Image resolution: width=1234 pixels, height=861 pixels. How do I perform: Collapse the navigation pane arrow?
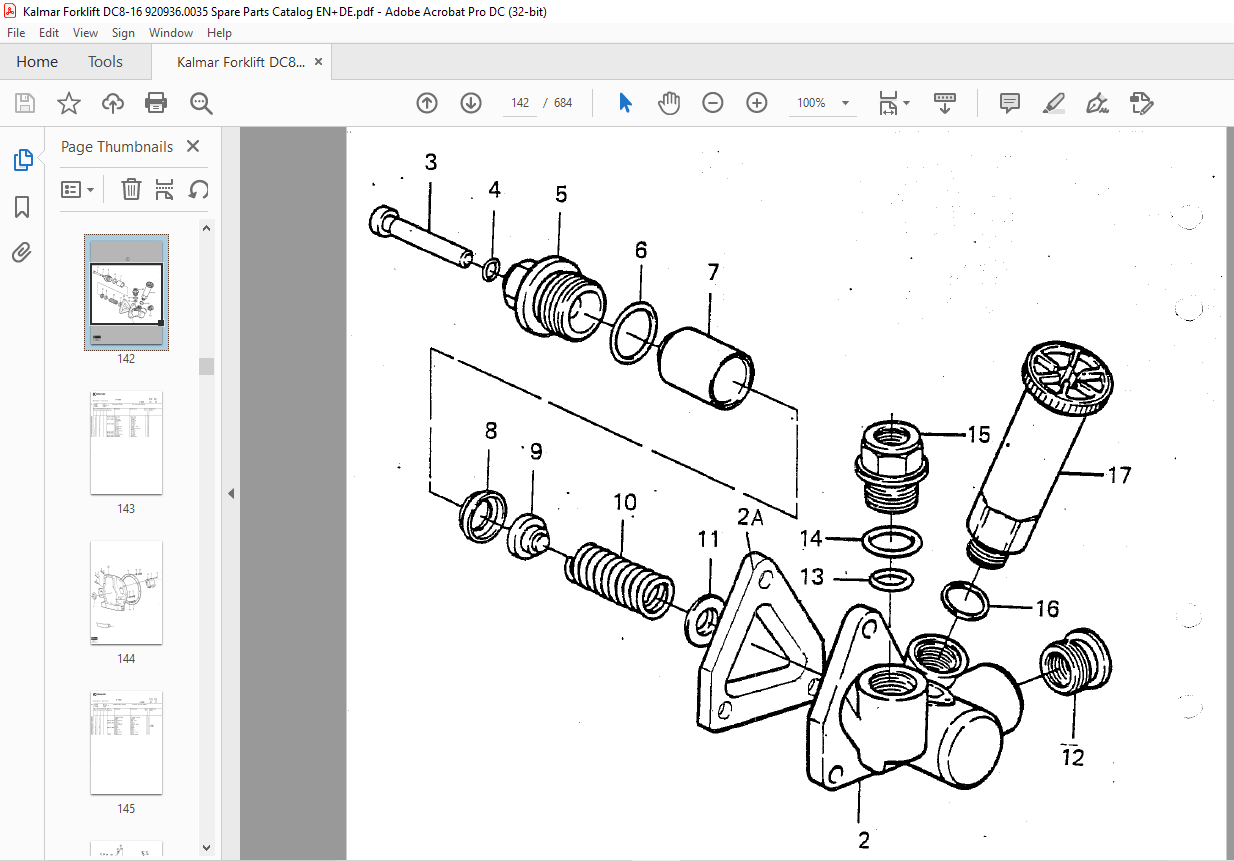click(x=232, y=493)
